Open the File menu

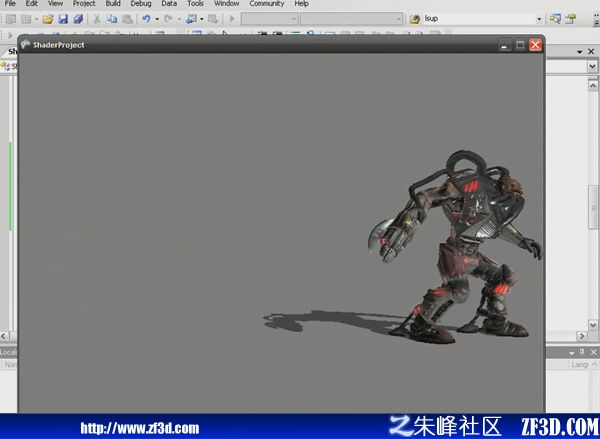click(x=10, y=3)
